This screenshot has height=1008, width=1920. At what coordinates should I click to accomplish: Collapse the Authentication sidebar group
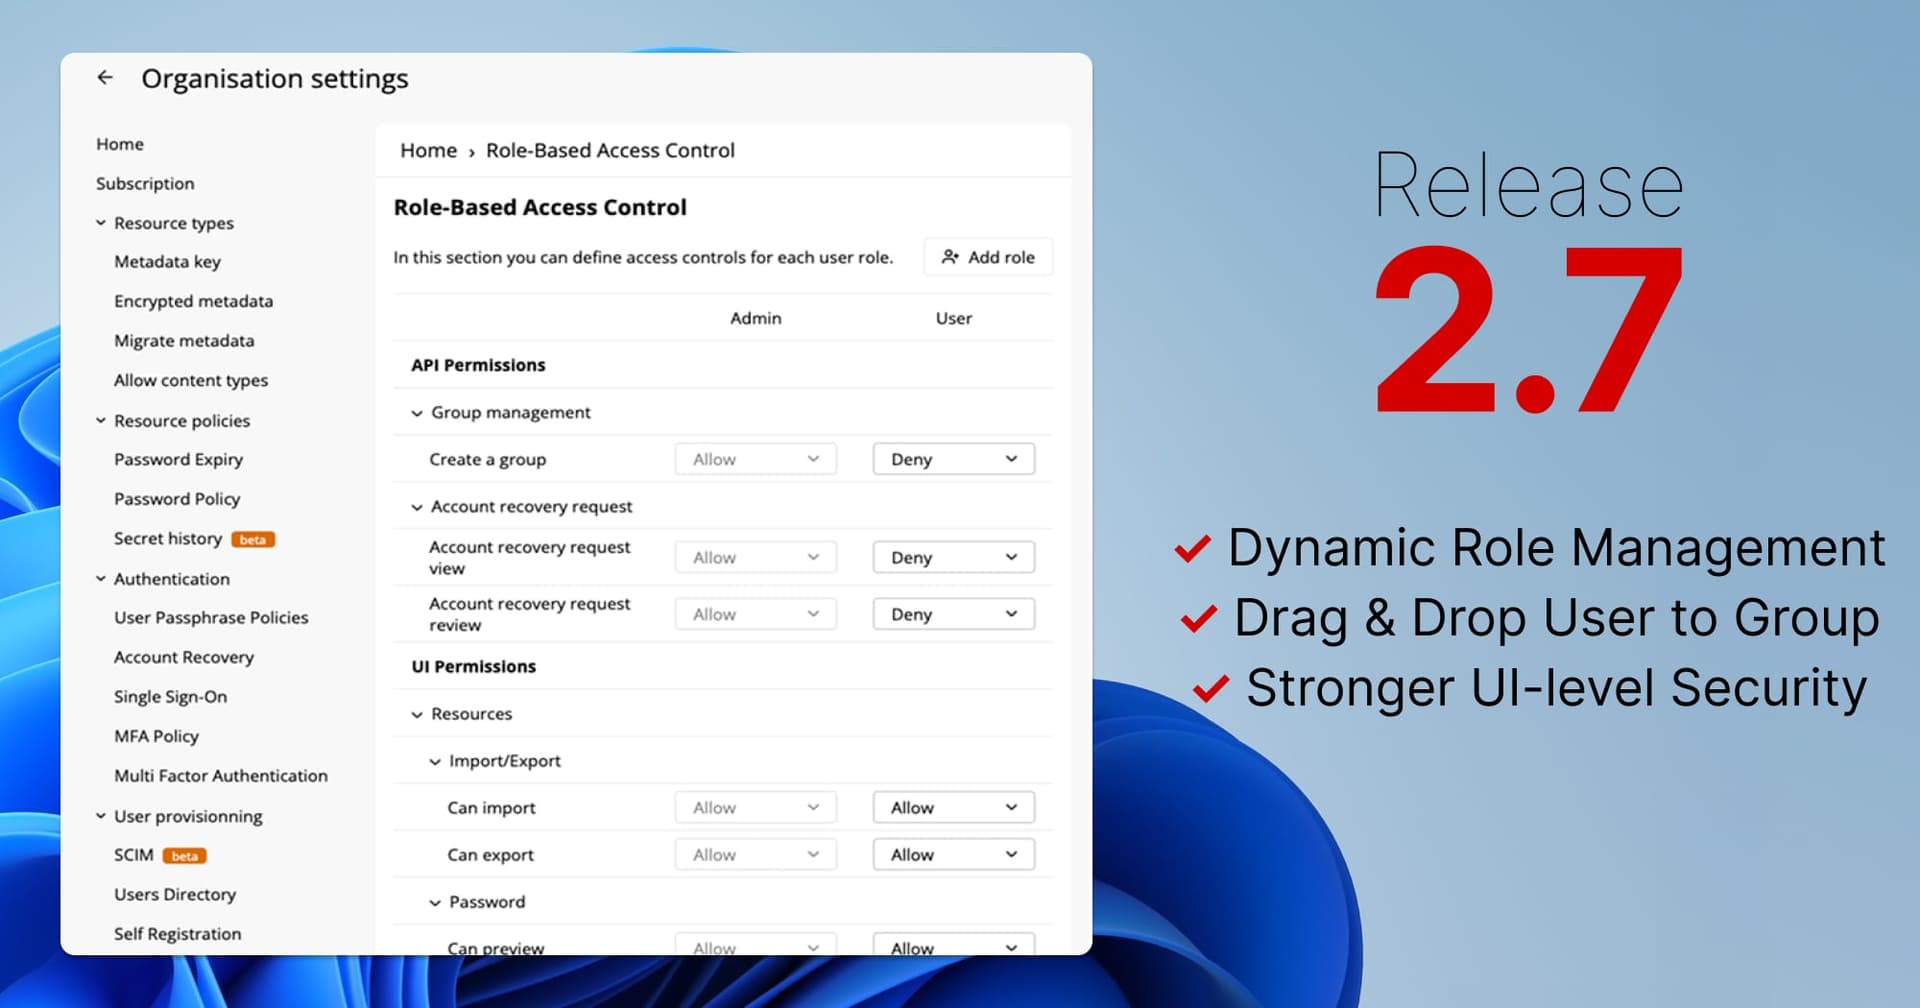100,578
